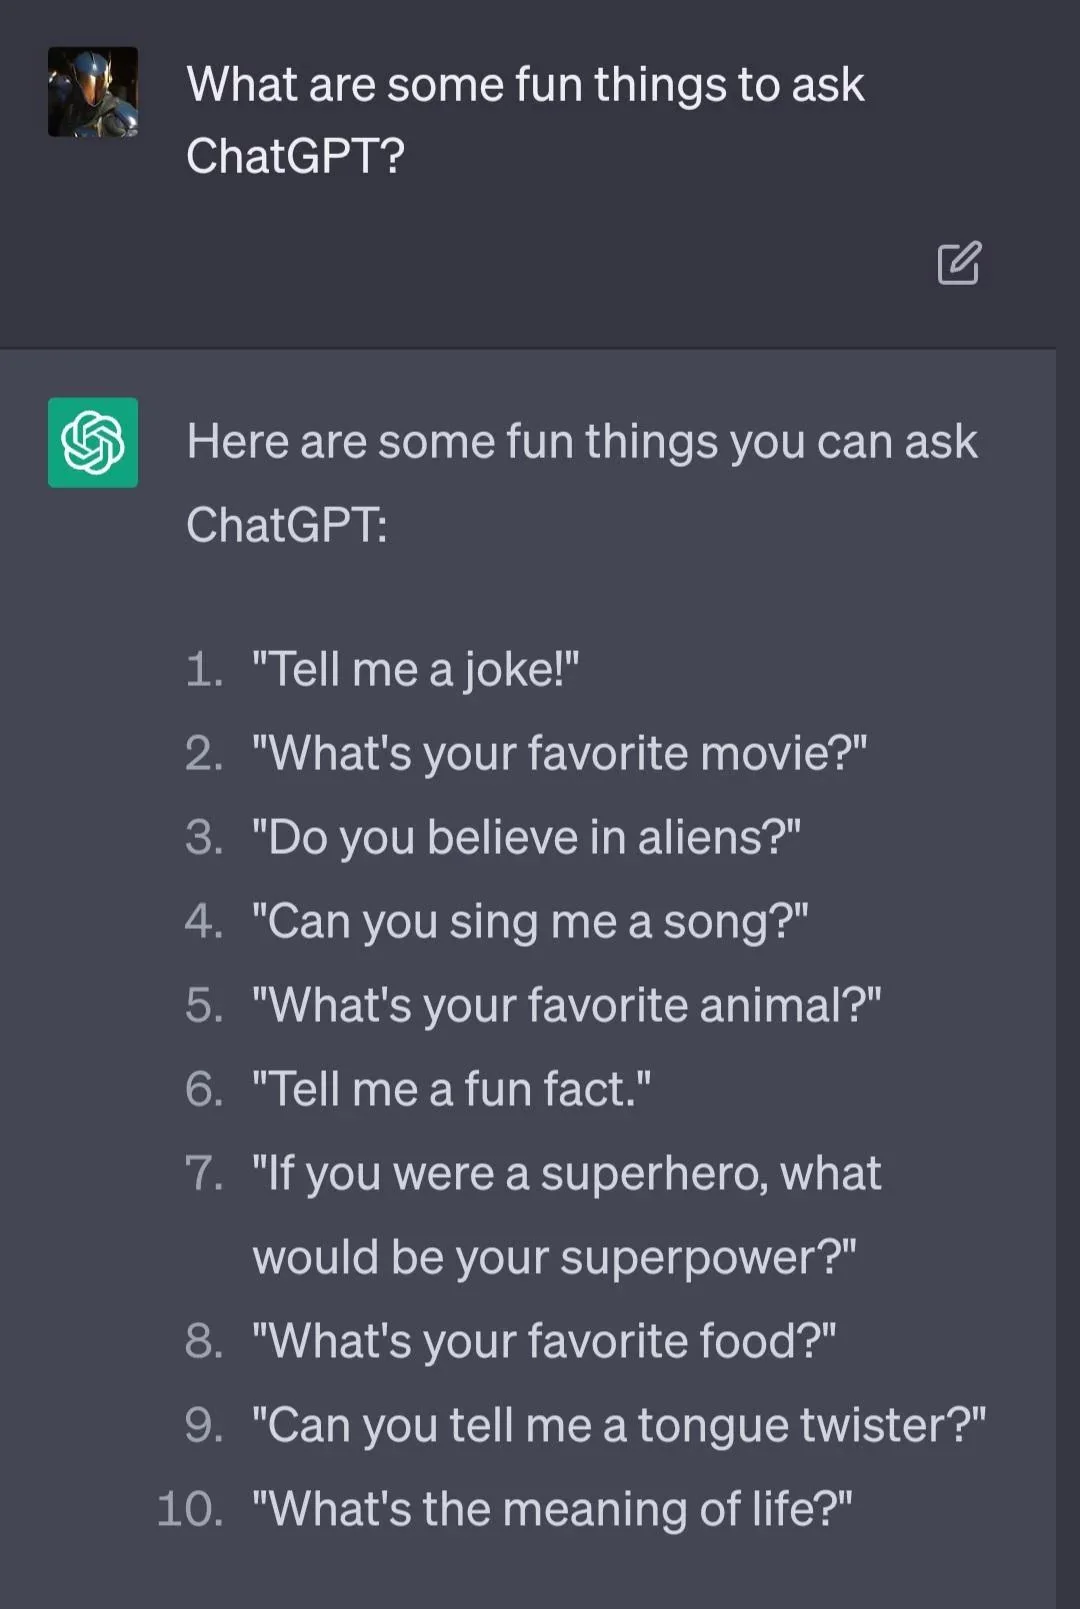Select "What's your favorite movie?" suggestion

(559, 753)
